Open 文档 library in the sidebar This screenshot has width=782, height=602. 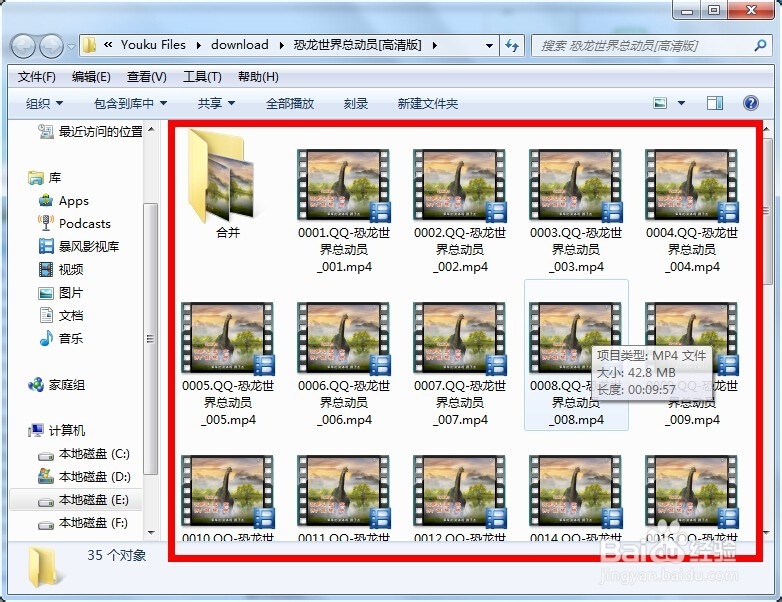coord(61,316)
